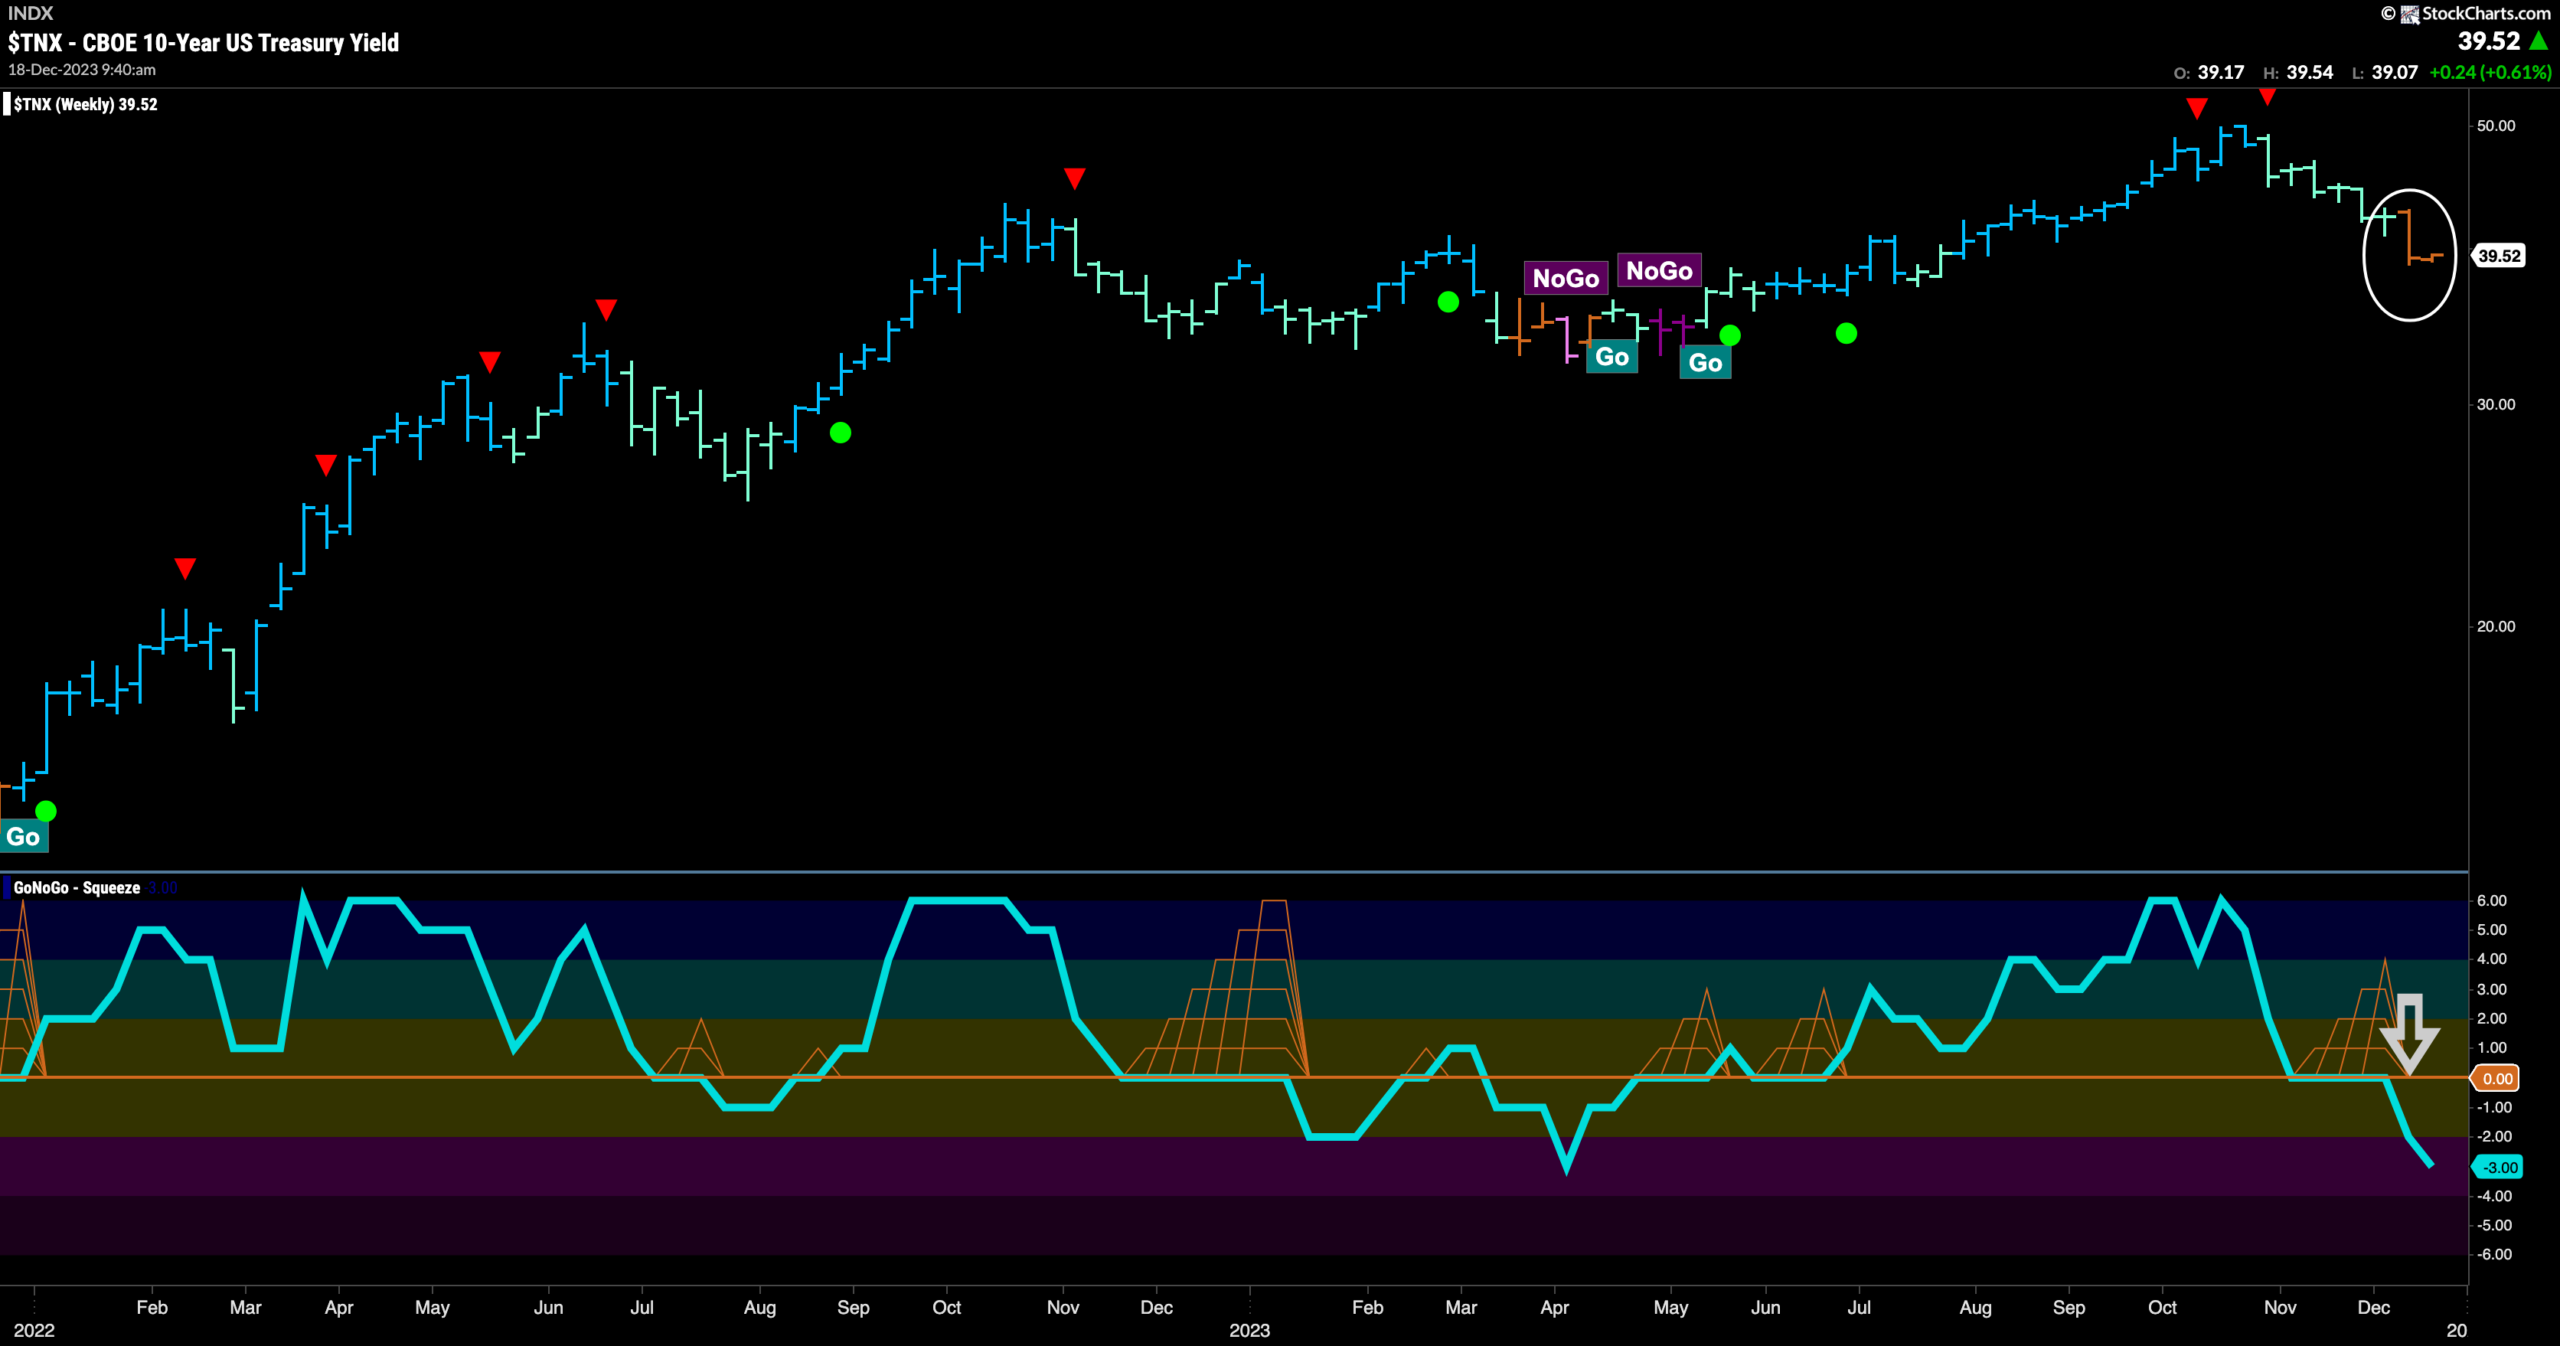Image resolution: width=2560 pixels, height=1346 pixels.
Task: Click the second purple NoGo label
Action: pyautogui.click(x=1659, y=271)
